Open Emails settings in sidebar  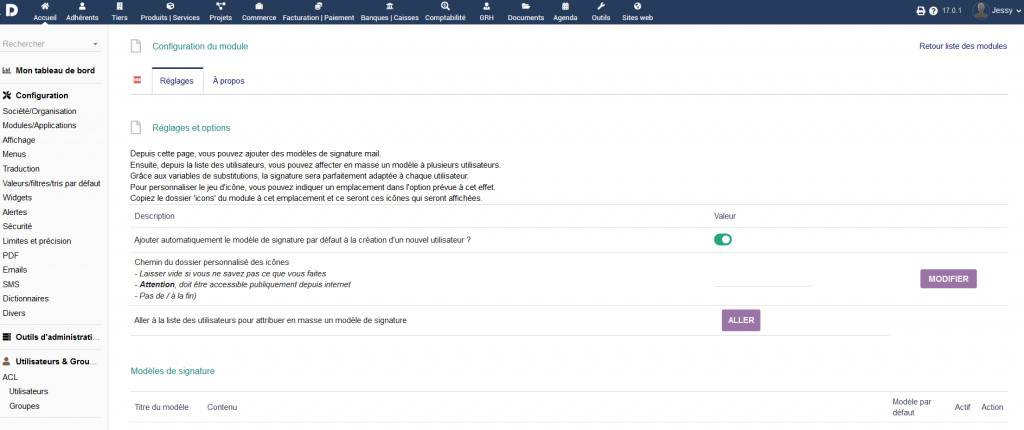15,270
